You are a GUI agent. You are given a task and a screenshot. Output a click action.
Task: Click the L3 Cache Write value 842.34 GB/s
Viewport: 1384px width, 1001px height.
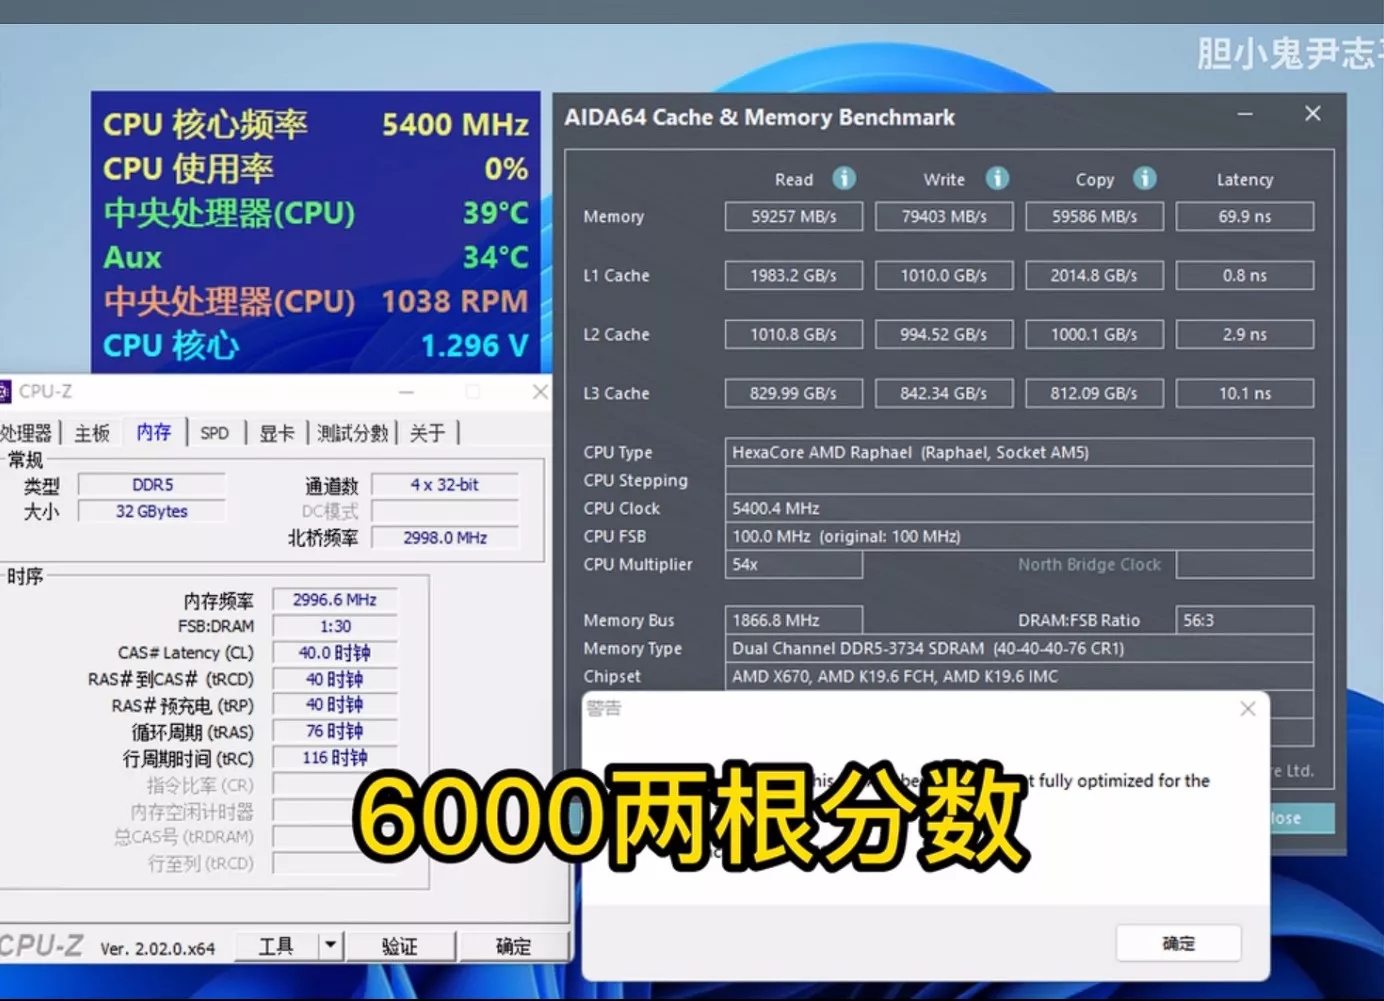pos(944,394)
